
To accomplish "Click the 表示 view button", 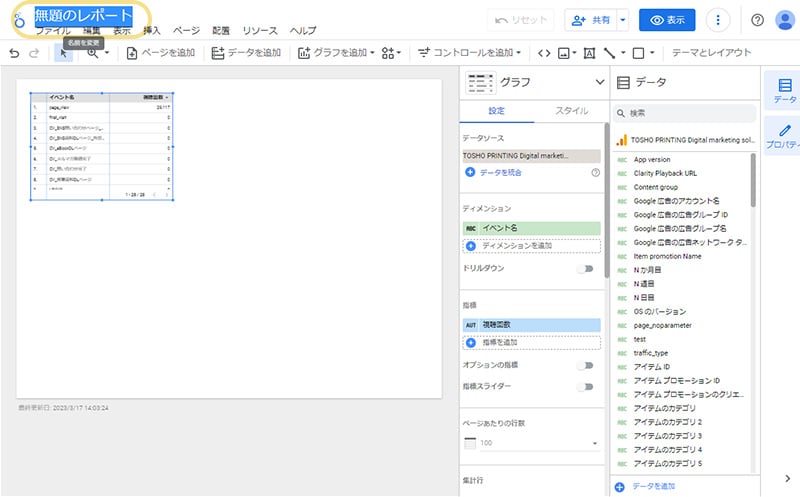I will pyautogui.click(x=667, y=20).
